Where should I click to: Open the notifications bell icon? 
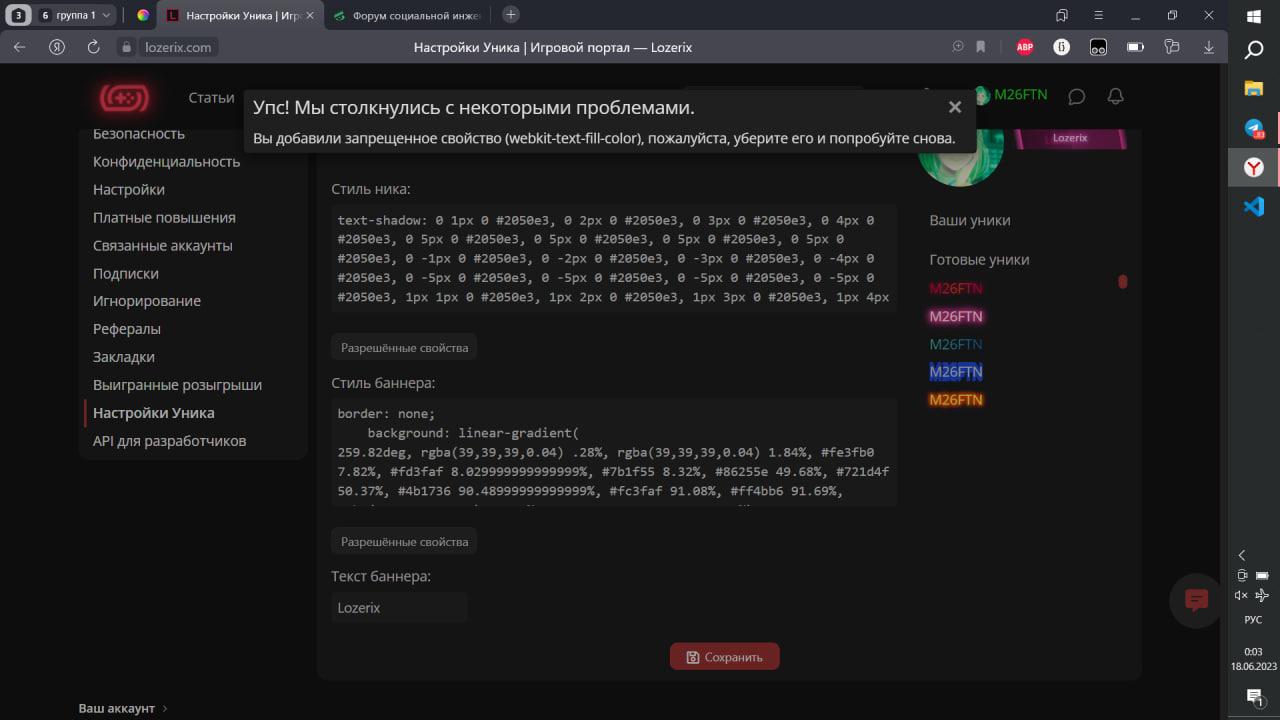[1116, 96]
